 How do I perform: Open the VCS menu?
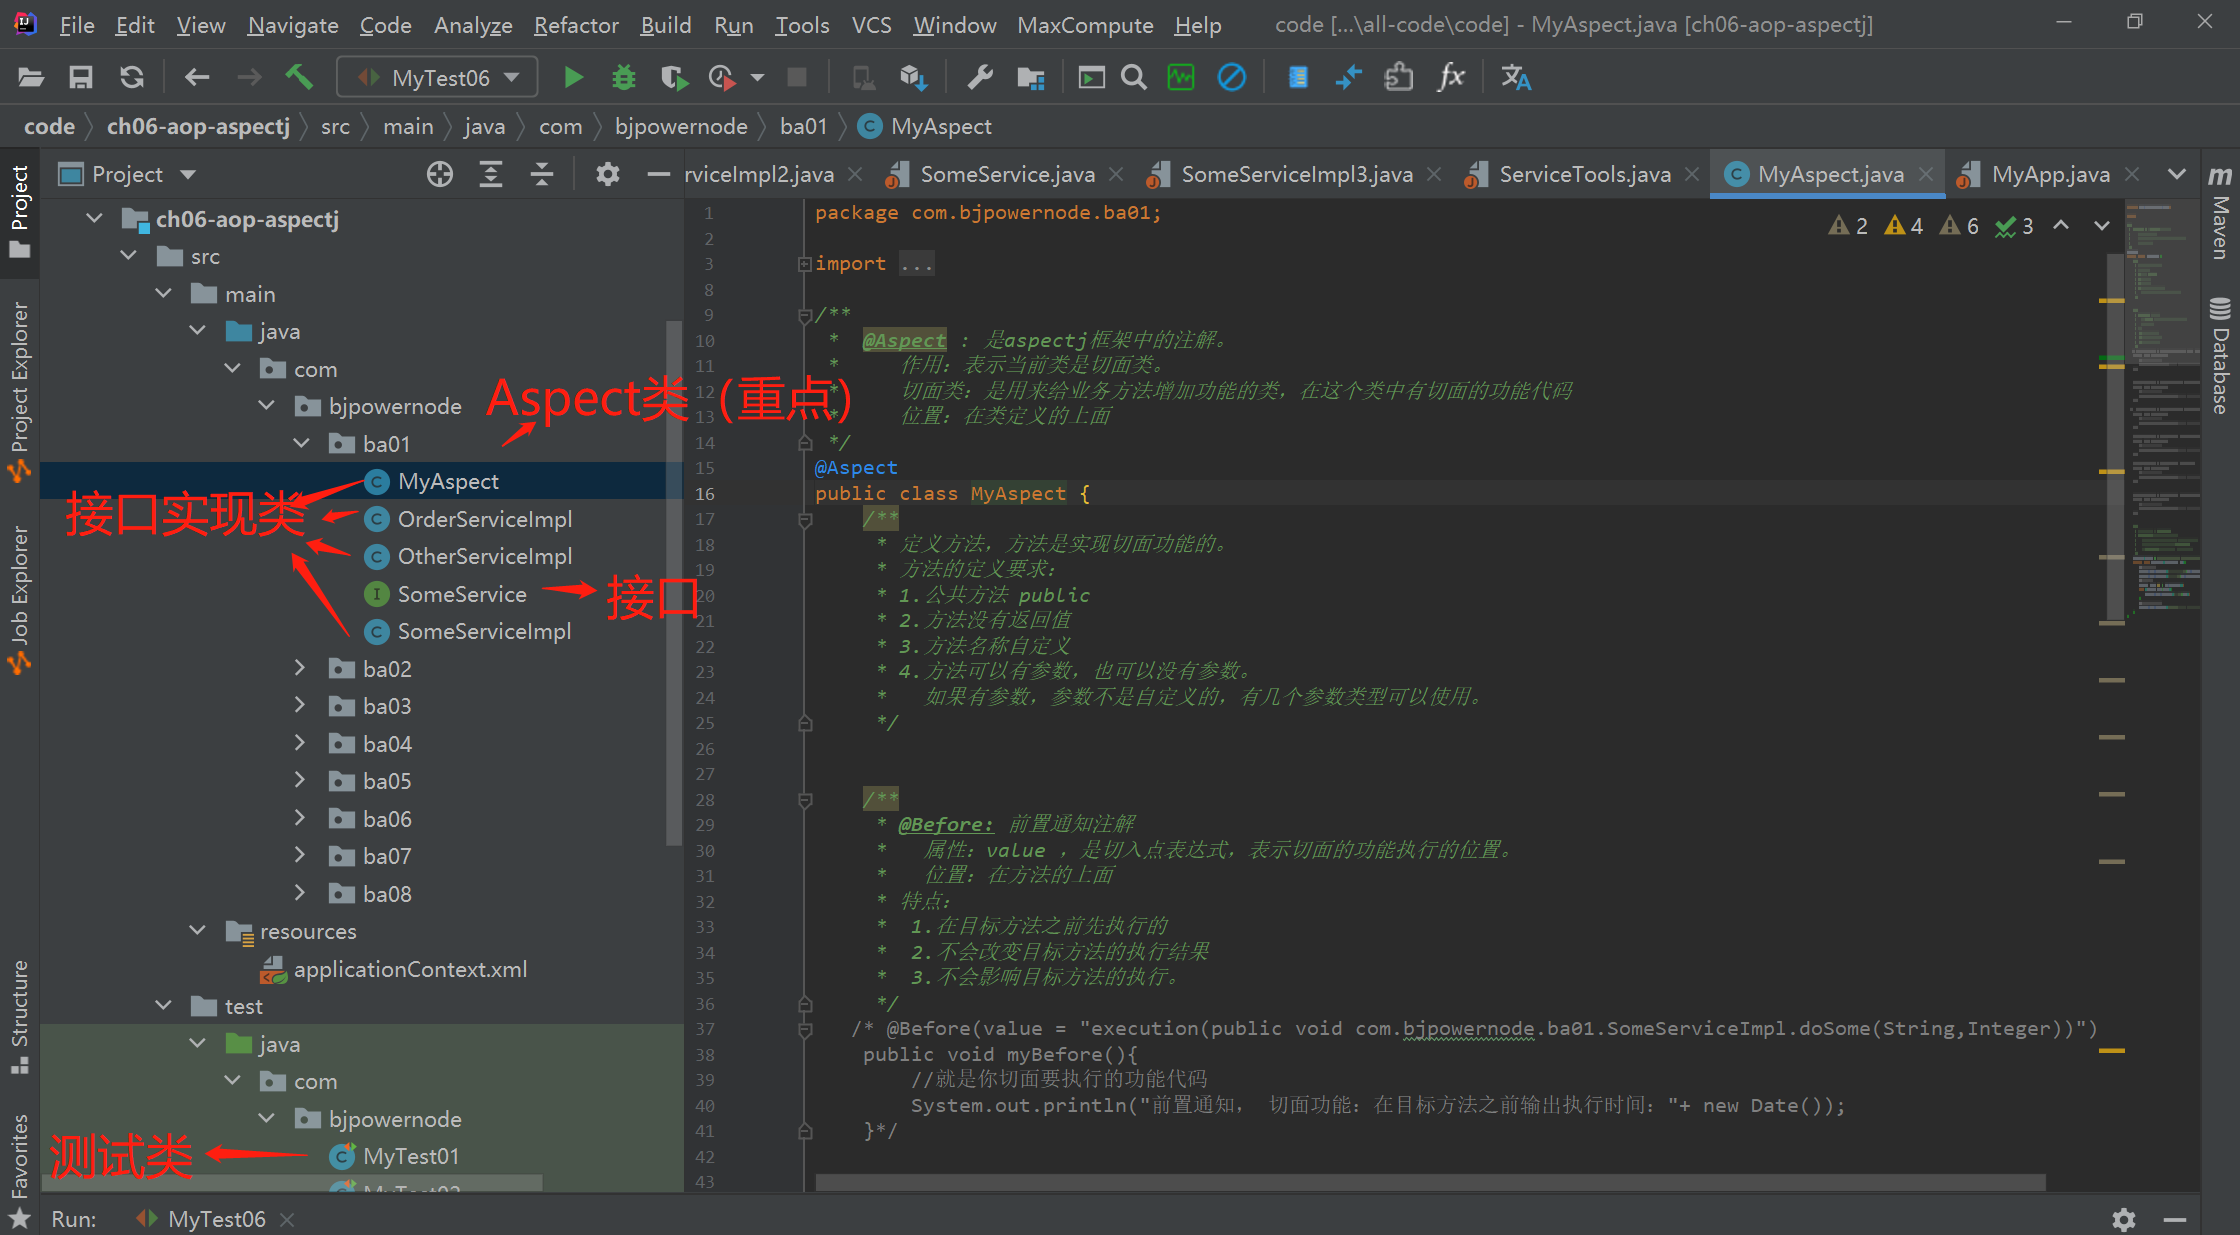870,25
